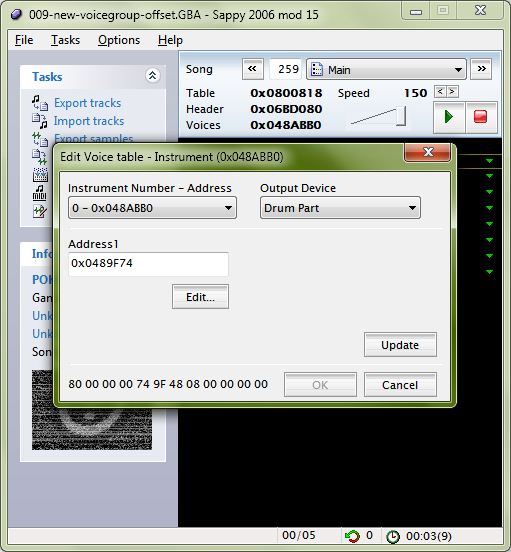Click the clock icon in status bar
The height and width of the screenshot is (552, 511).
tap(393, 537)
